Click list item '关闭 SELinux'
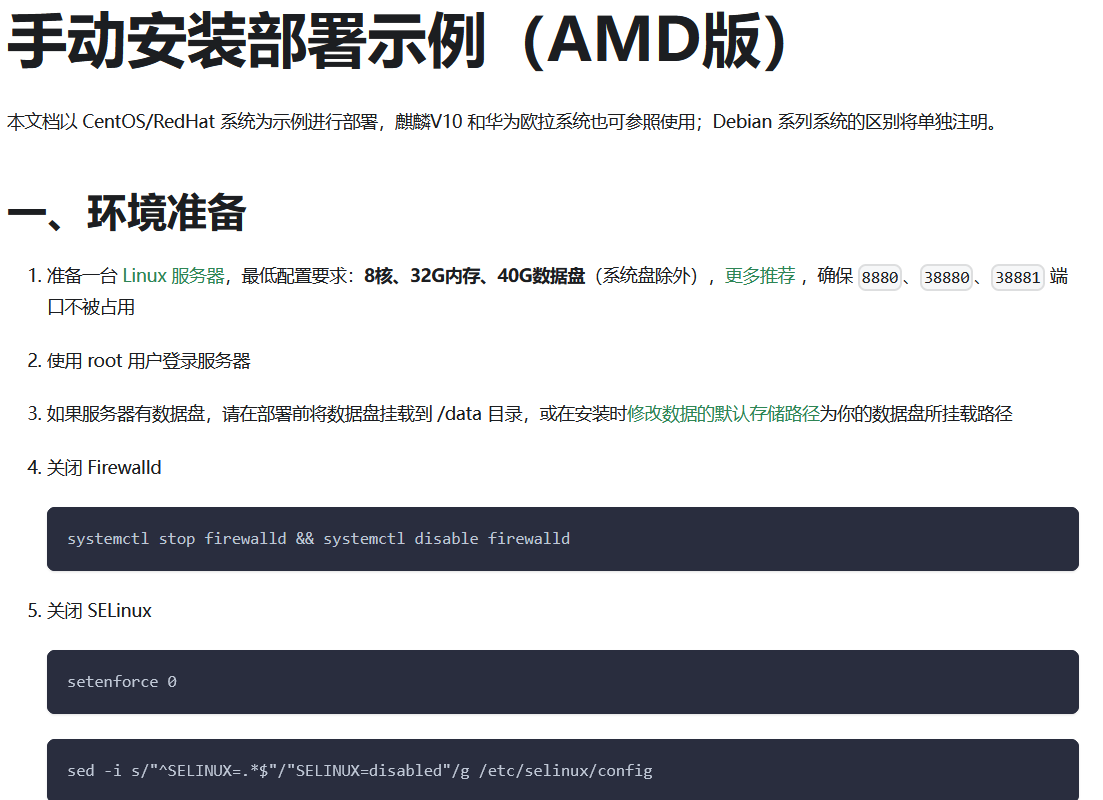Screen dimensions: 1103x800 click(98, 611)
